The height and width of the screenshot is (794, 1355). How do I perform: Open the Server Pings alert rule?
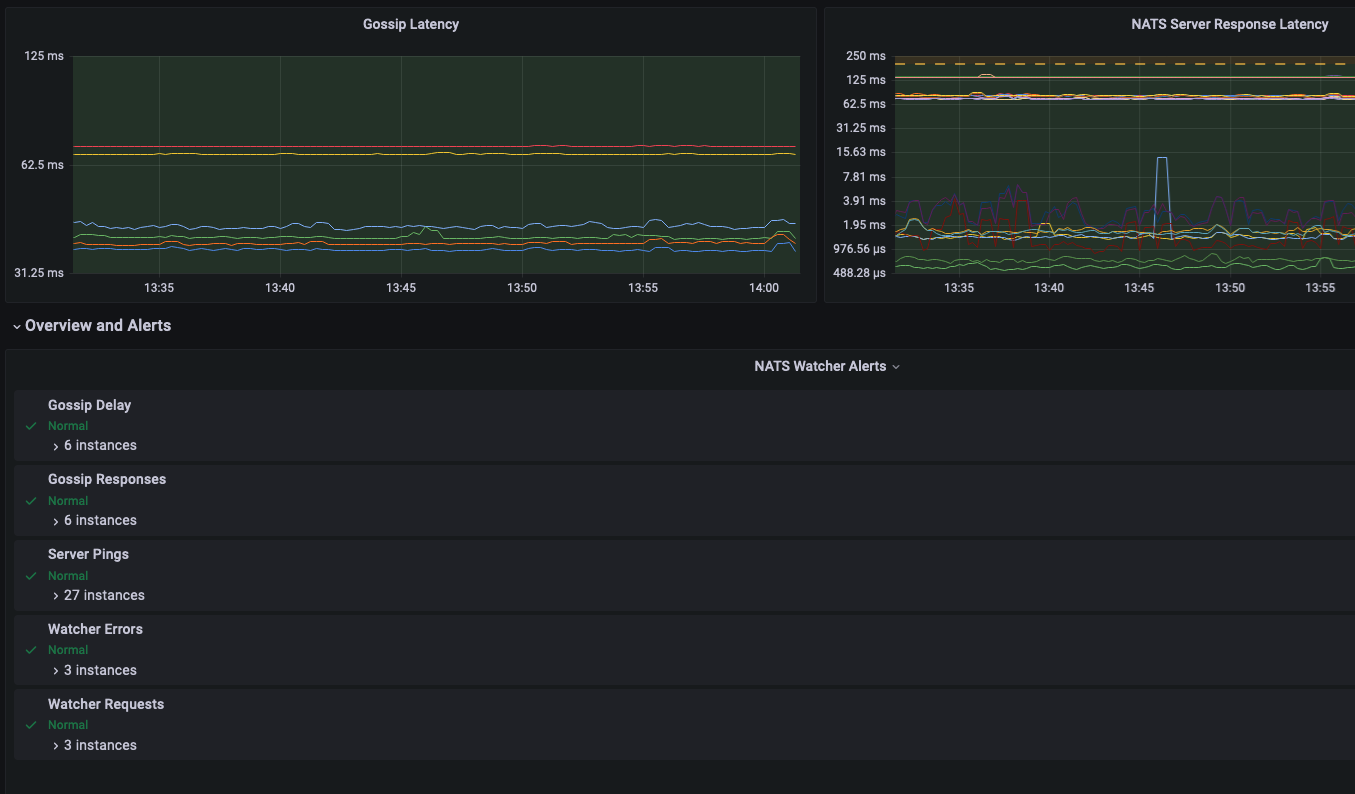(x=88, y=554)
